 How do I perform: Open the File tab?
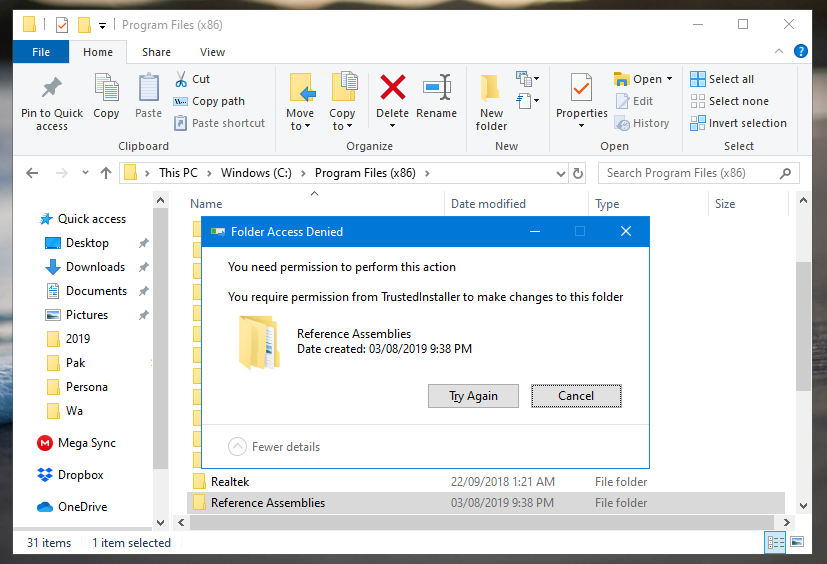coord(41,52)
